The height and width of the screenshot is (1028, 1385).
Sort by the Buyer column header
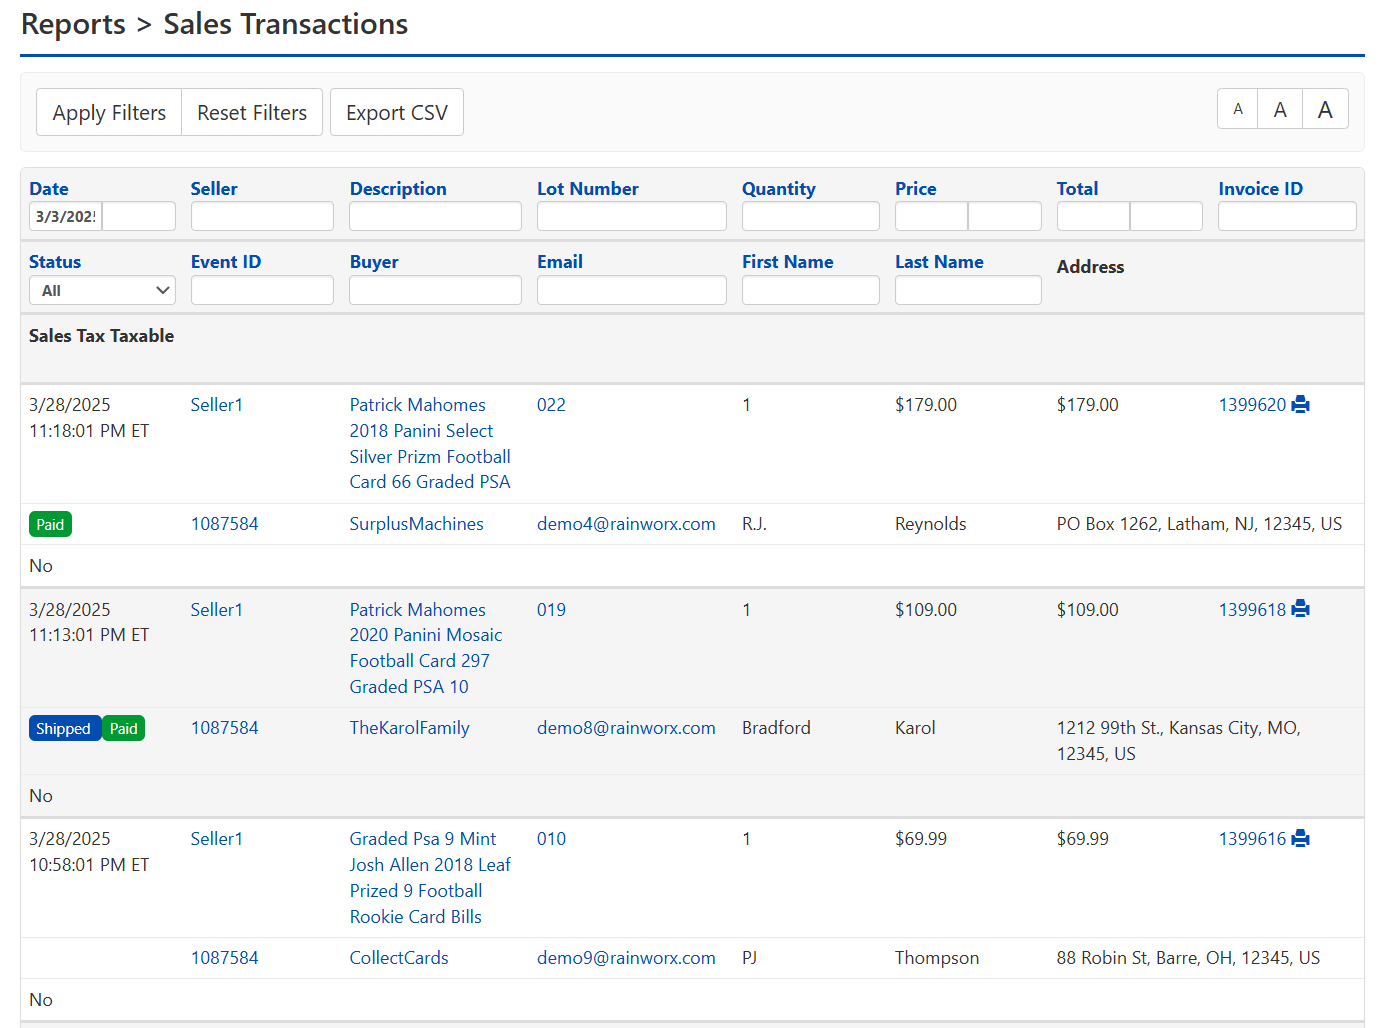[374, 261]
